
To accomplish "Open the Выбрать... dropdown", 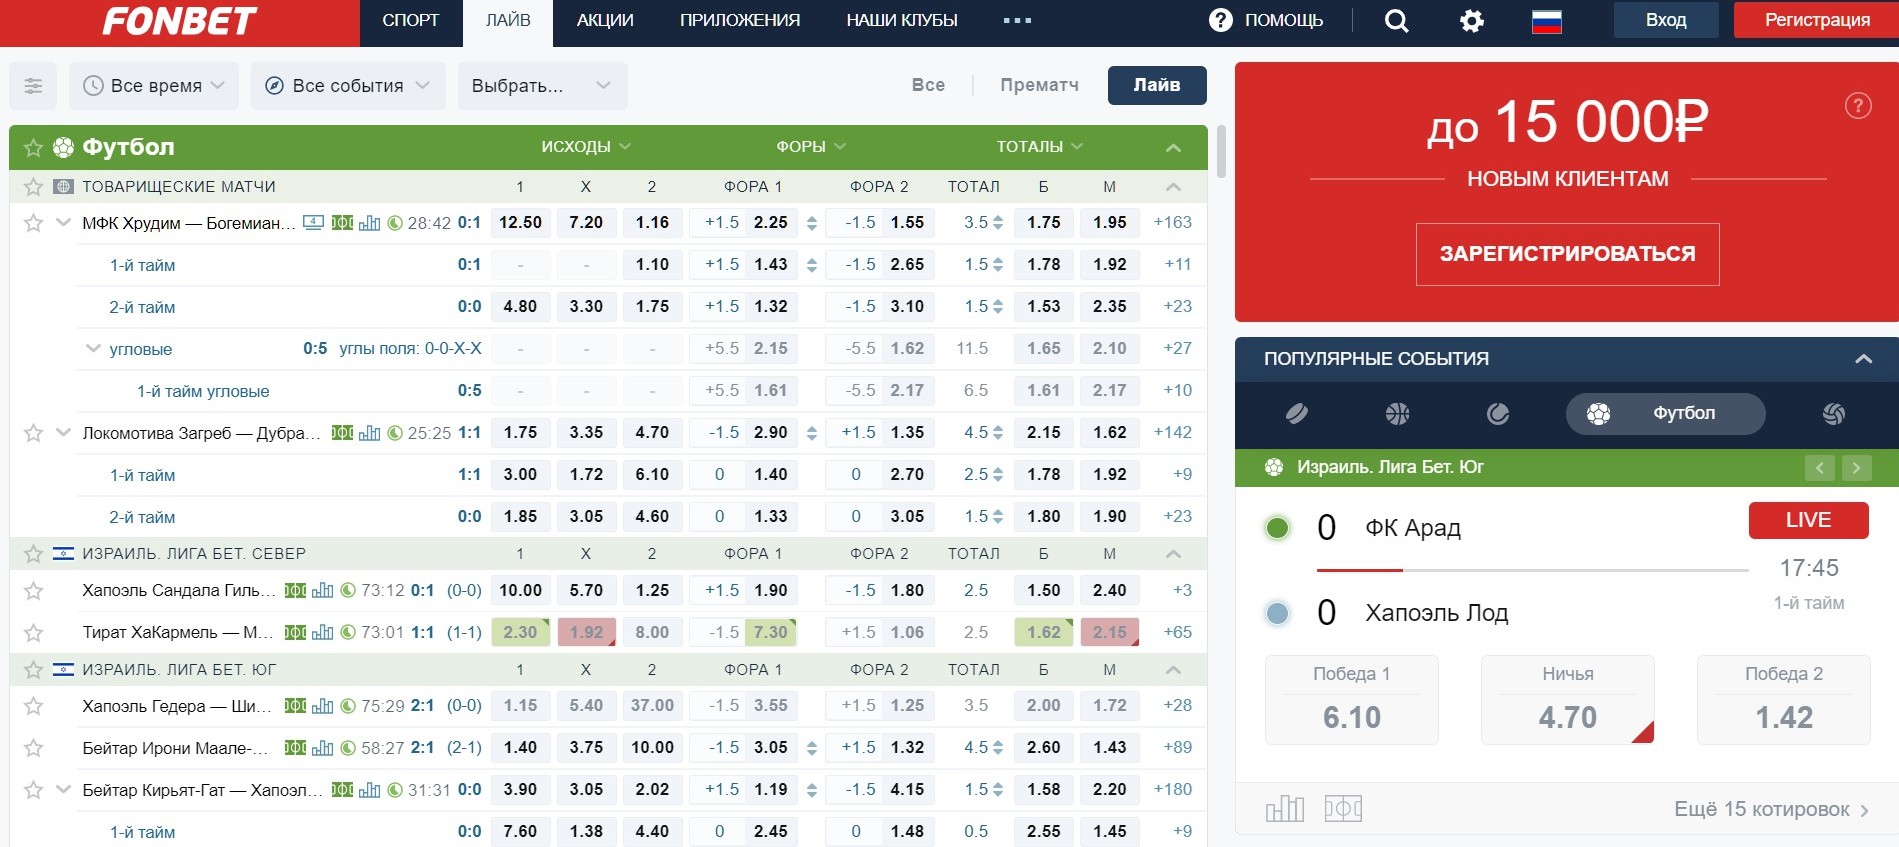I will click(x=542, y=86).
